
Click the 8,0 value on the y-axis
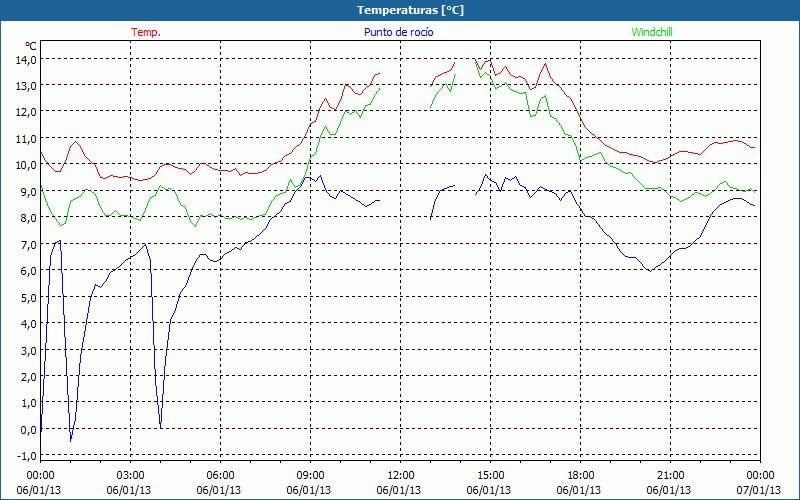point(29,218)
